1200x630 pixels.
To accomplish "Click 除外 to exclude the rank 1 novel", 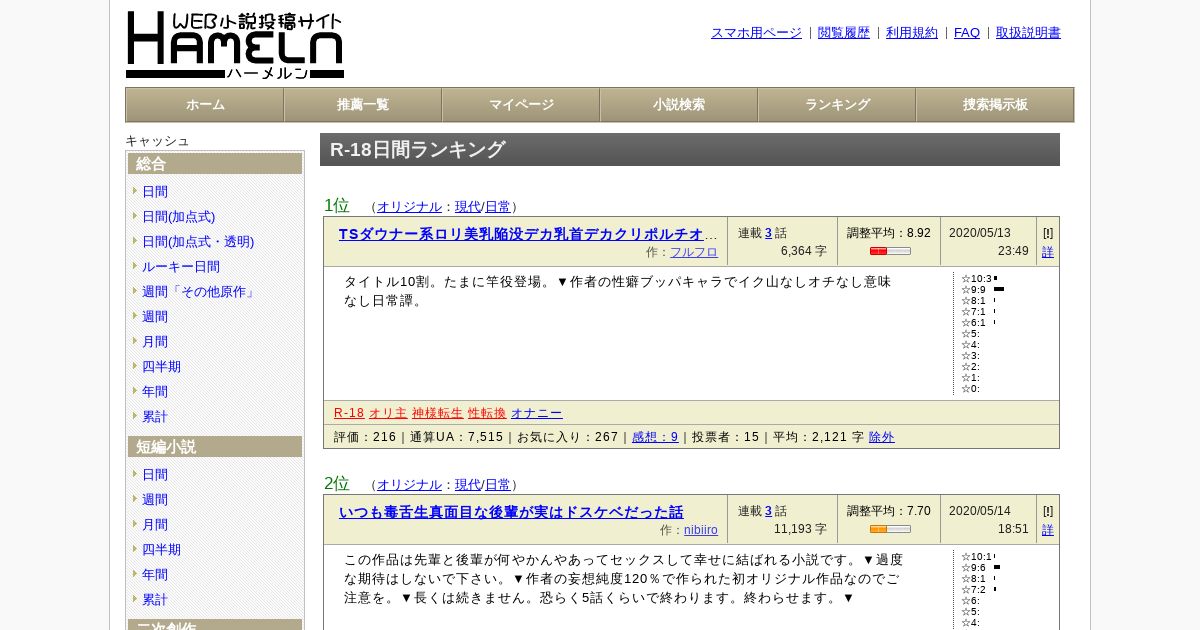I will pyautogui.click(x=882, y=437).
